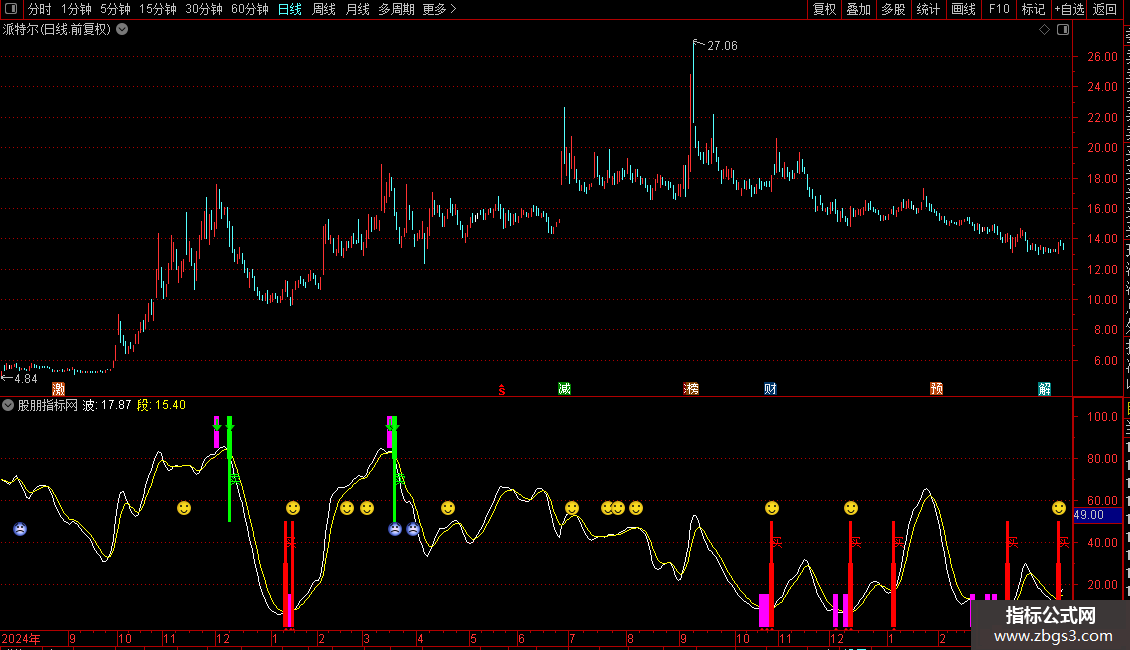Click the 画线 drawing tools button

click(x=963, y=9)
